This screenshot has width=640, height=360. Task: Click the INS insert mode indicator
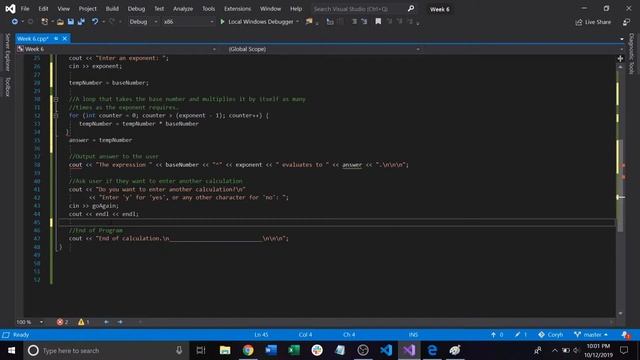point(413,335)
